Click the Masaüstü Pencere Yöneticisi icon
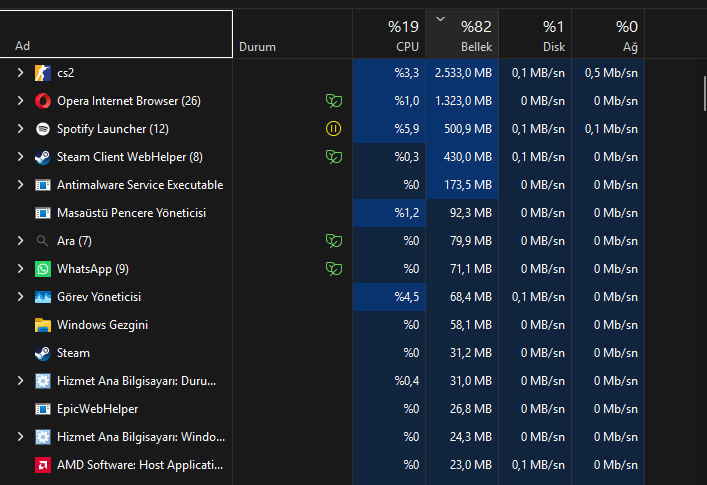 (x=43, y=213)
